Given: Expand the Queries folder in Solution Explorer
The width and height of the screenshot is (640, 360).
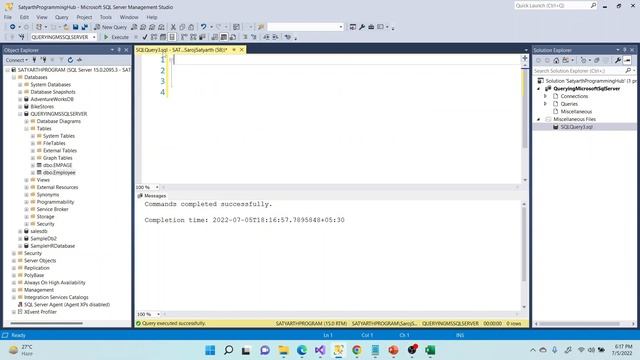Looking at the screenshot, I should pos(545,104).
